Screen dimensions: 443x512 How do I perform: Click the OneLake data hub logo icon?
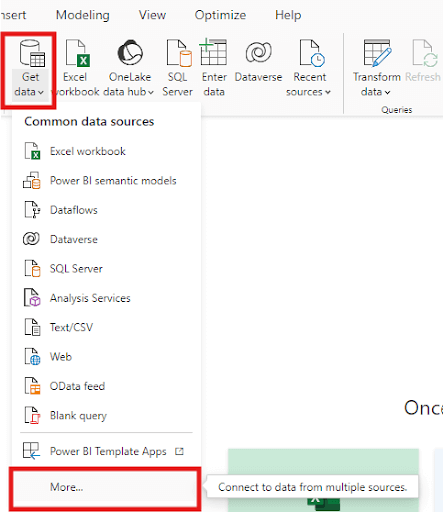tap(130, 52)
